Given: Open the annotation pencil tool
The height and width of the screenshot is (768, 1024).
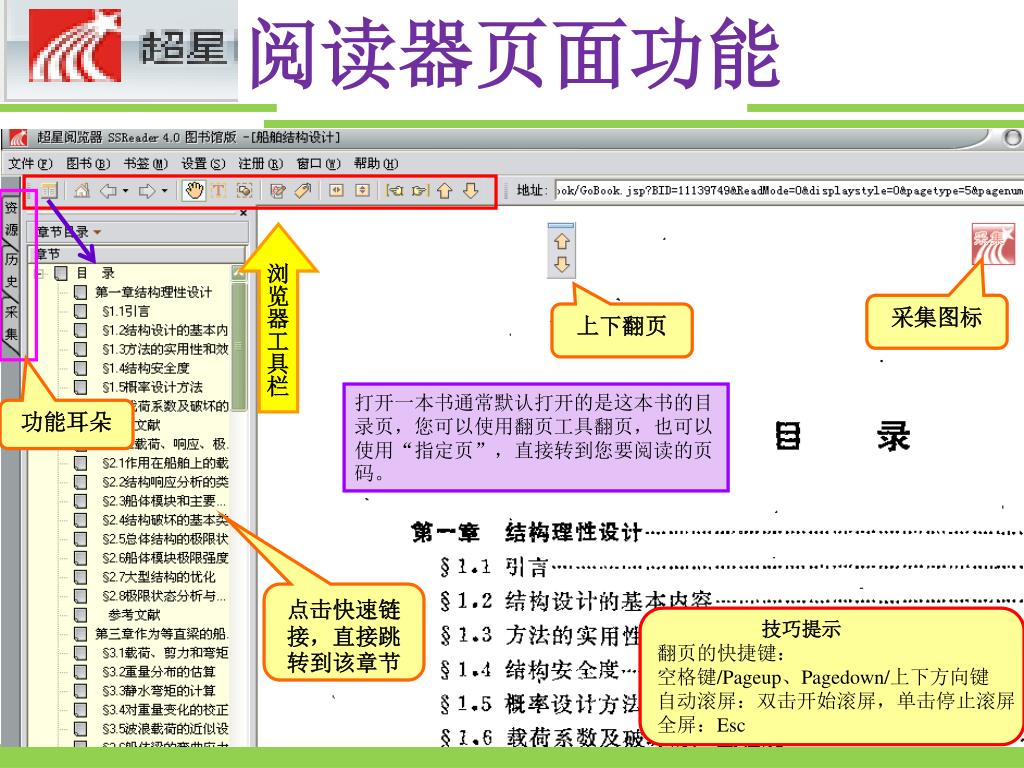Looking at the screenshot, I should (x=278, y=191).
